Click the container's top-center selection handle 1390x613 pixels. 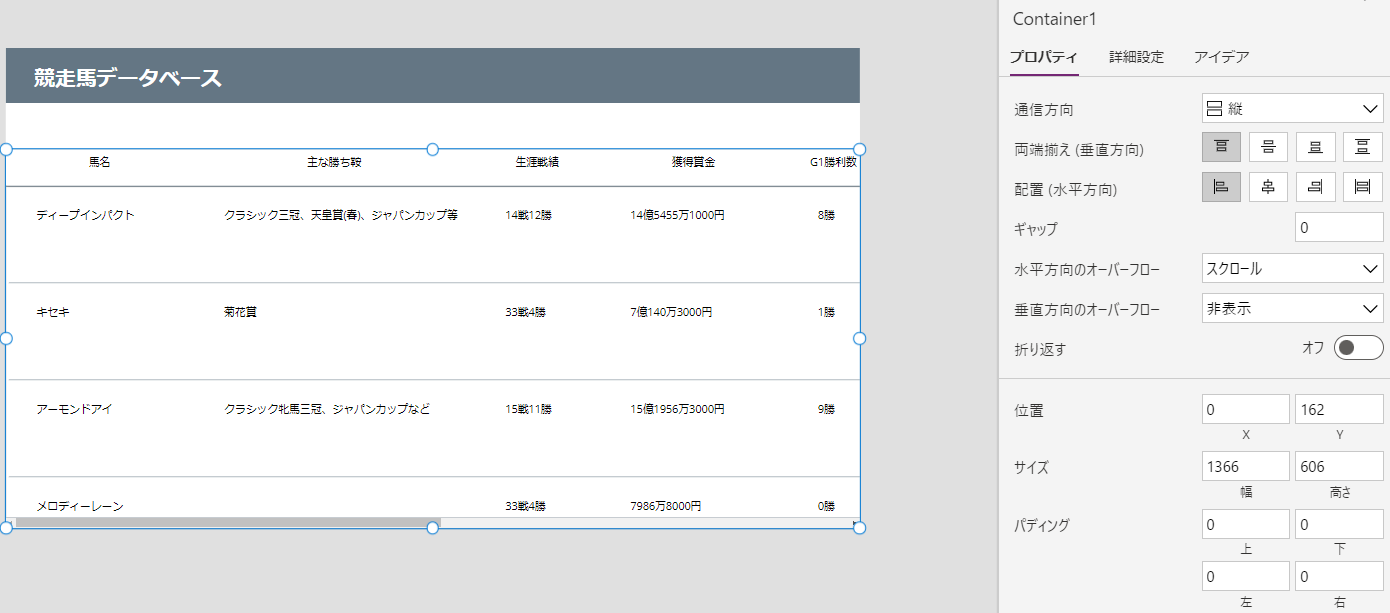pos(433,149)
